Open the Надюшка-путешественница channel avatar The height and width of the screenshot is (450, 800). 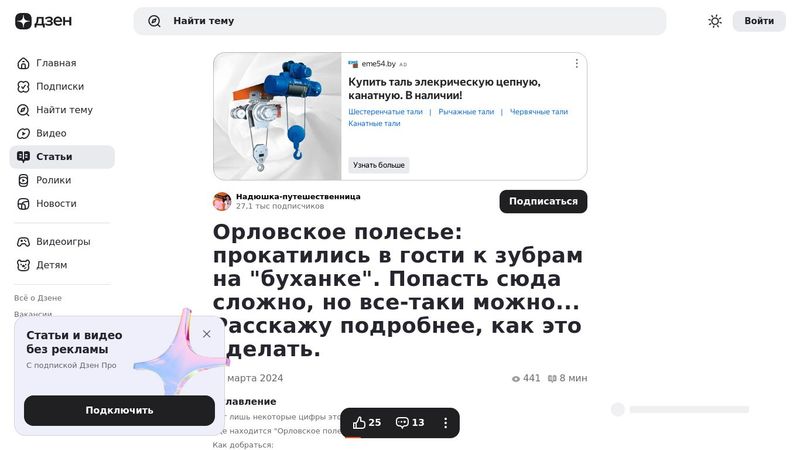tap(222, 201)
